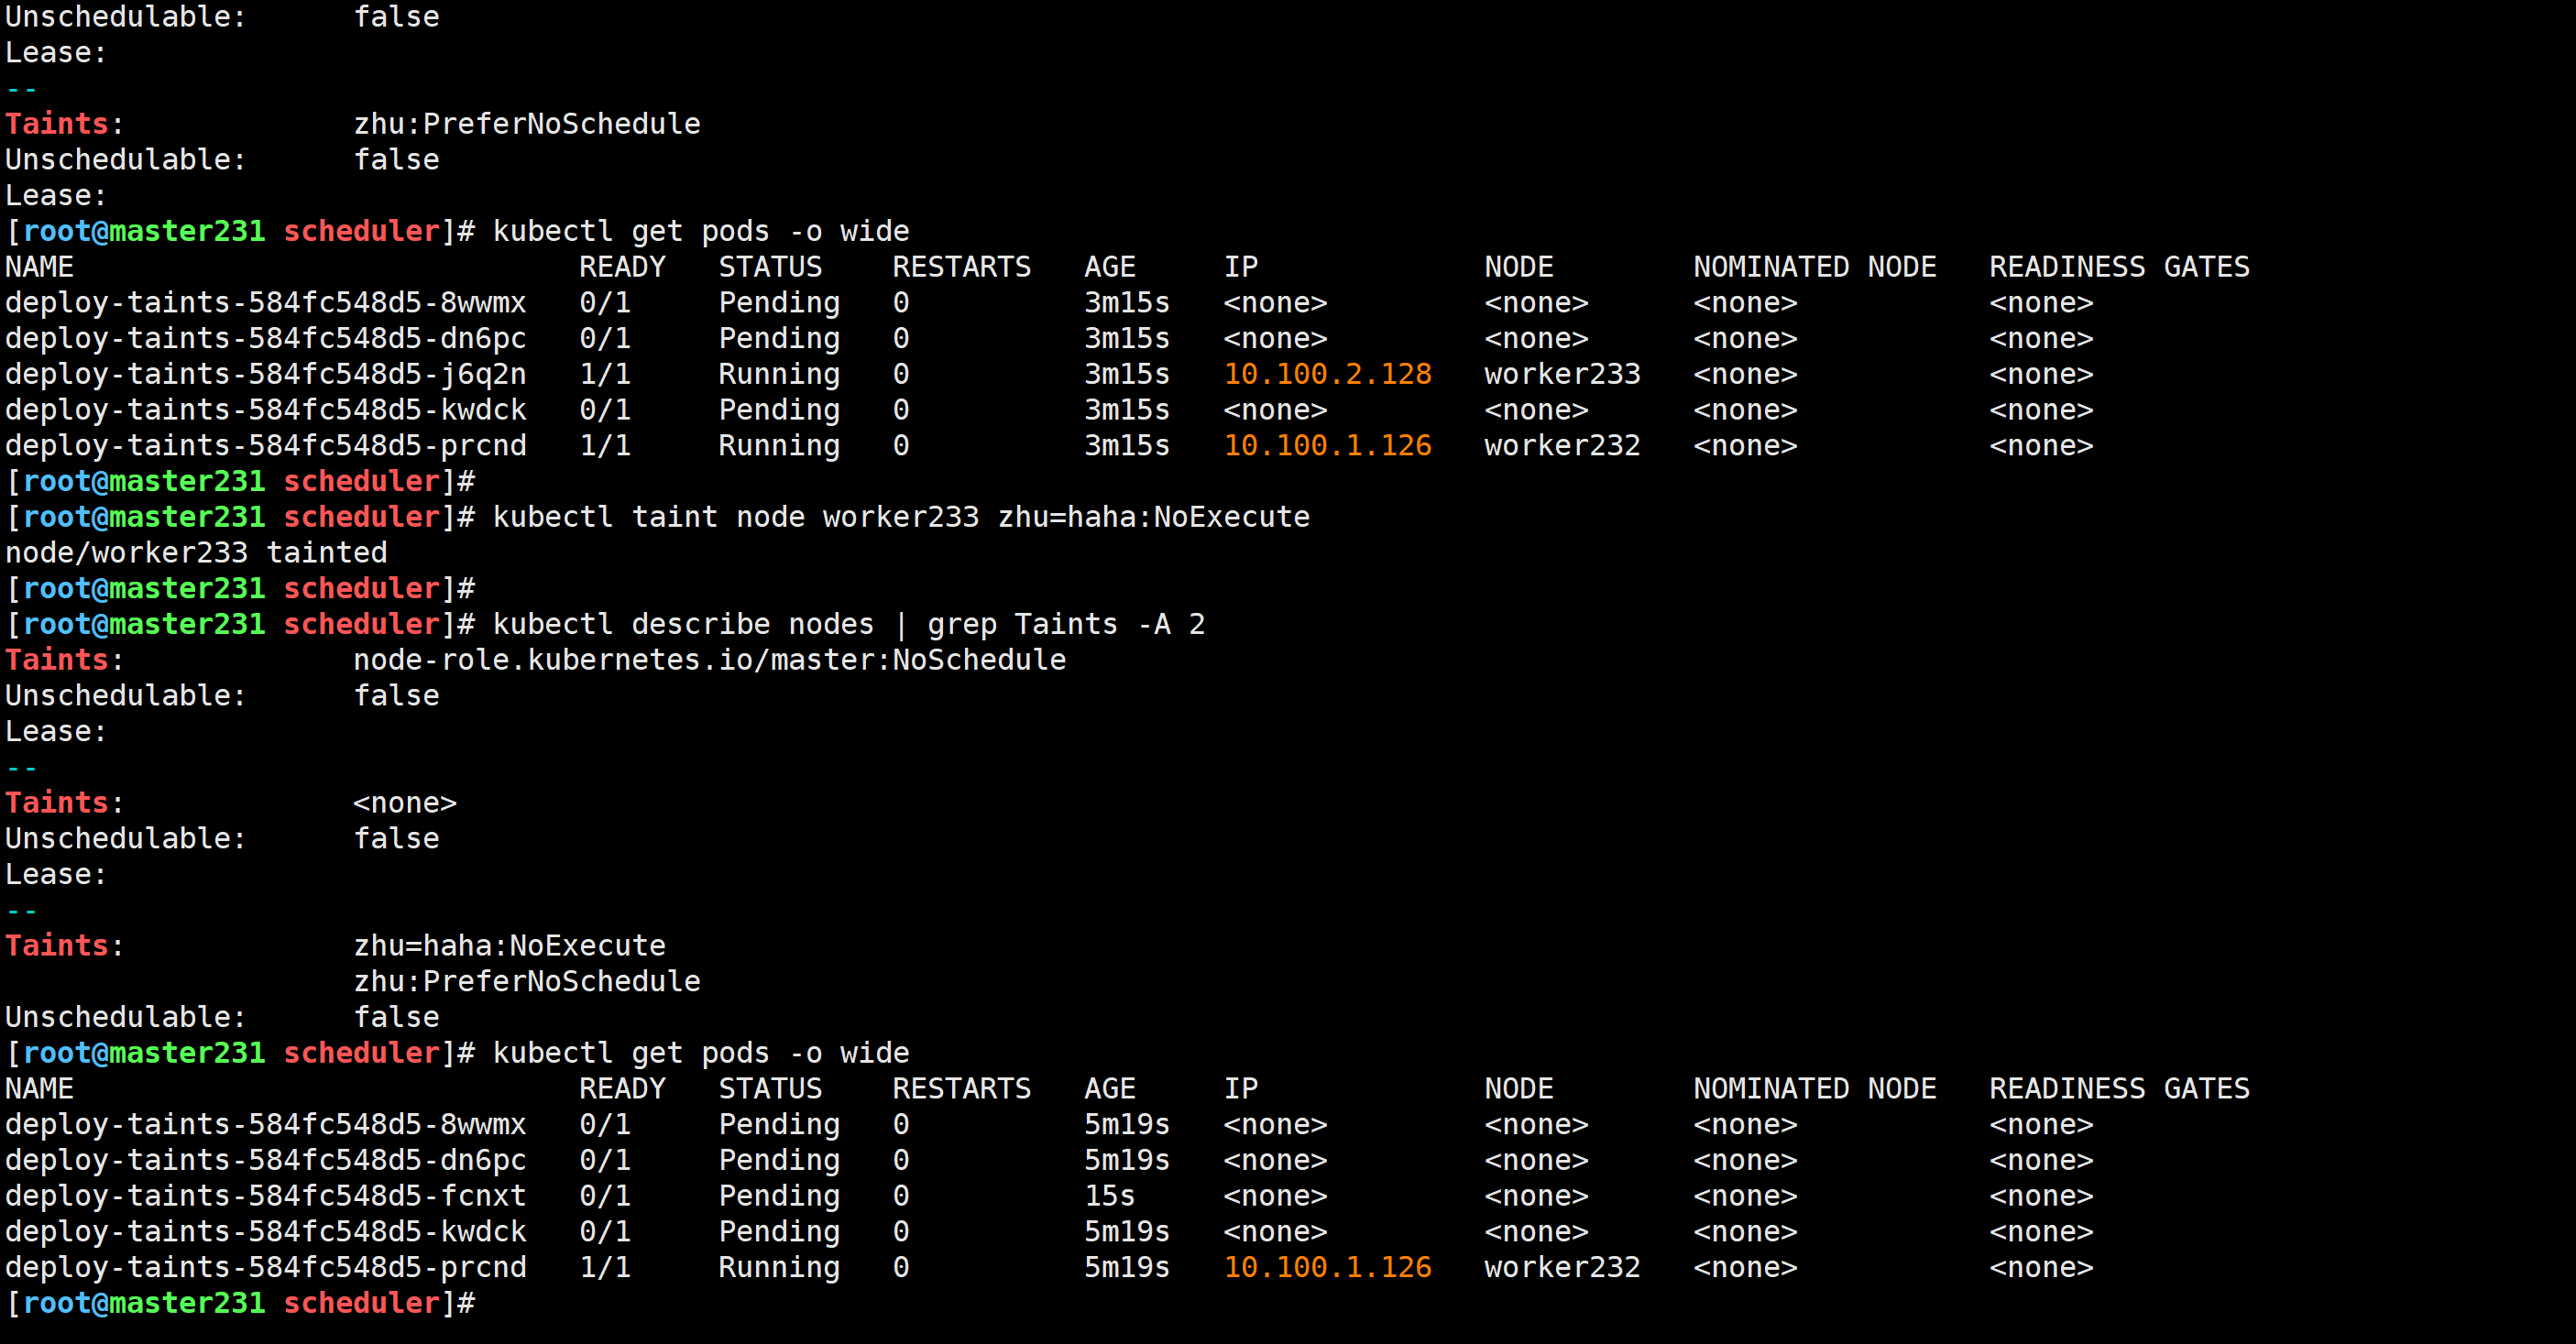Click the READINESS GATES header in the last table
This screenshot has width=2576, height=1344.
point(2118,1088)
